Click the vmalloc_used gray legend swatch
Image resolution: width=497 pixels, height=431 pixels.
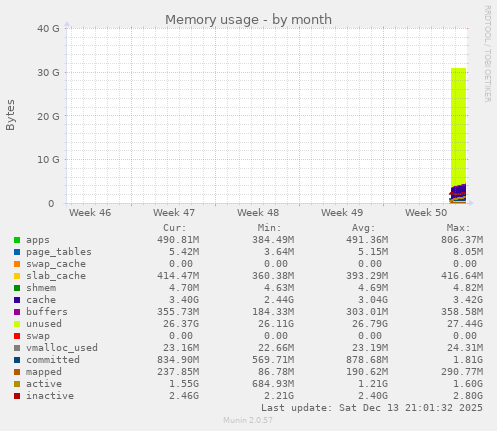(x=17, y=348)
